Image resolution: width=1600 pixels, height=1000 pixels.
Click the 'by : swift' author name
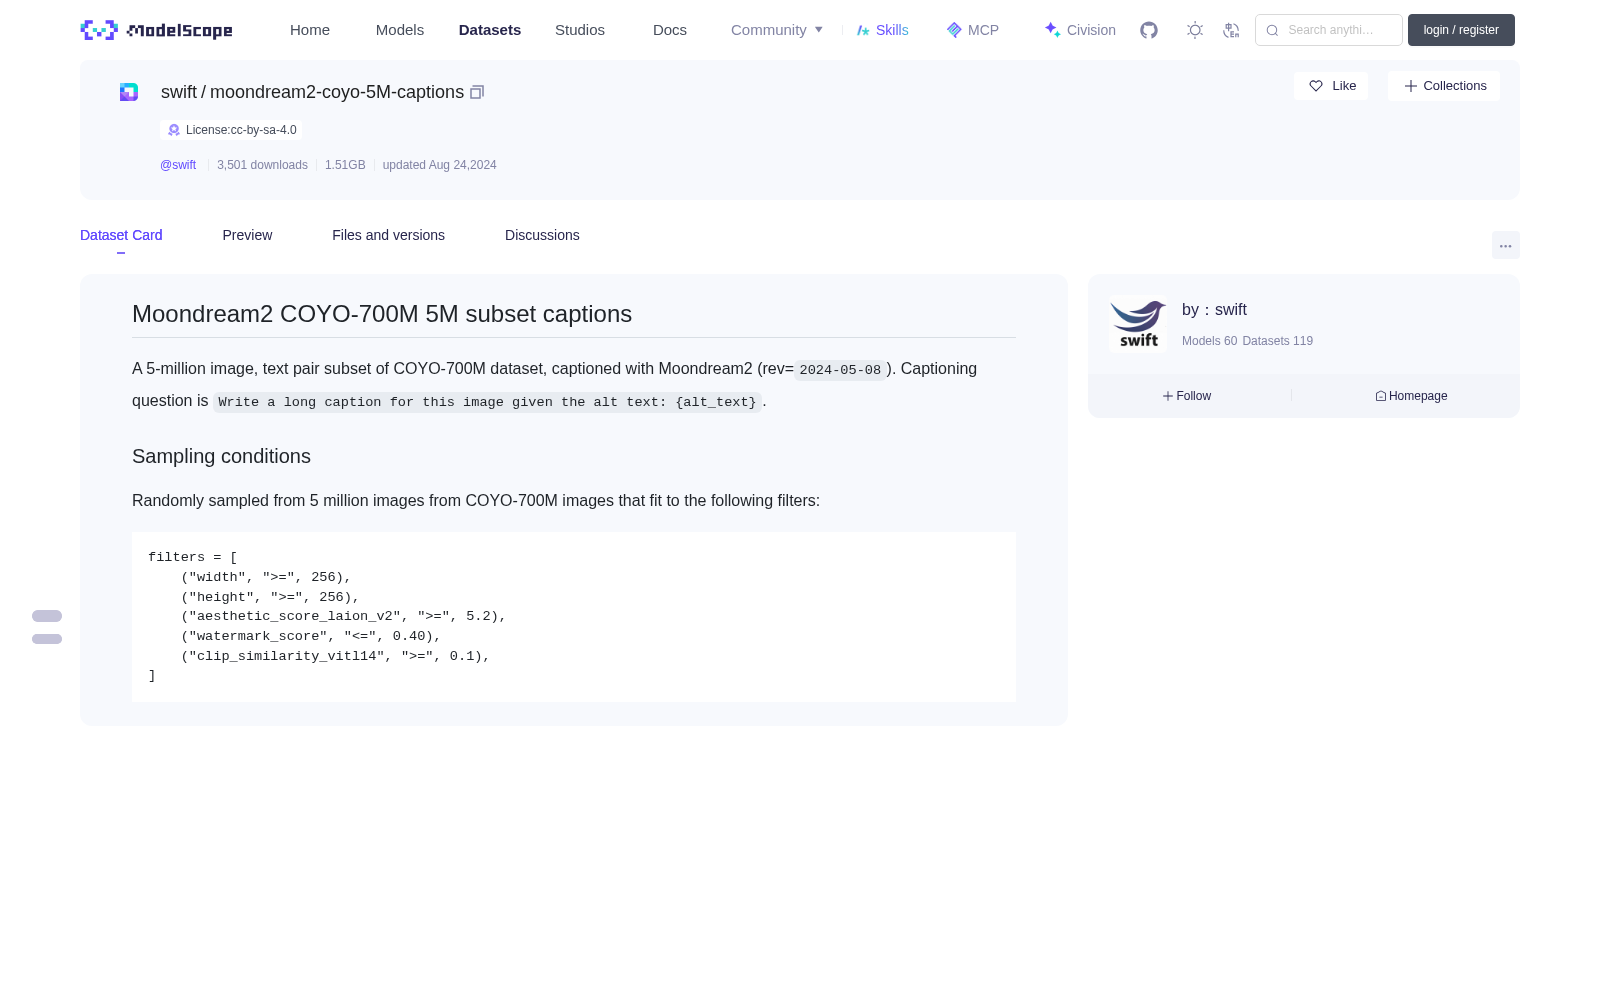(1214, 310)
